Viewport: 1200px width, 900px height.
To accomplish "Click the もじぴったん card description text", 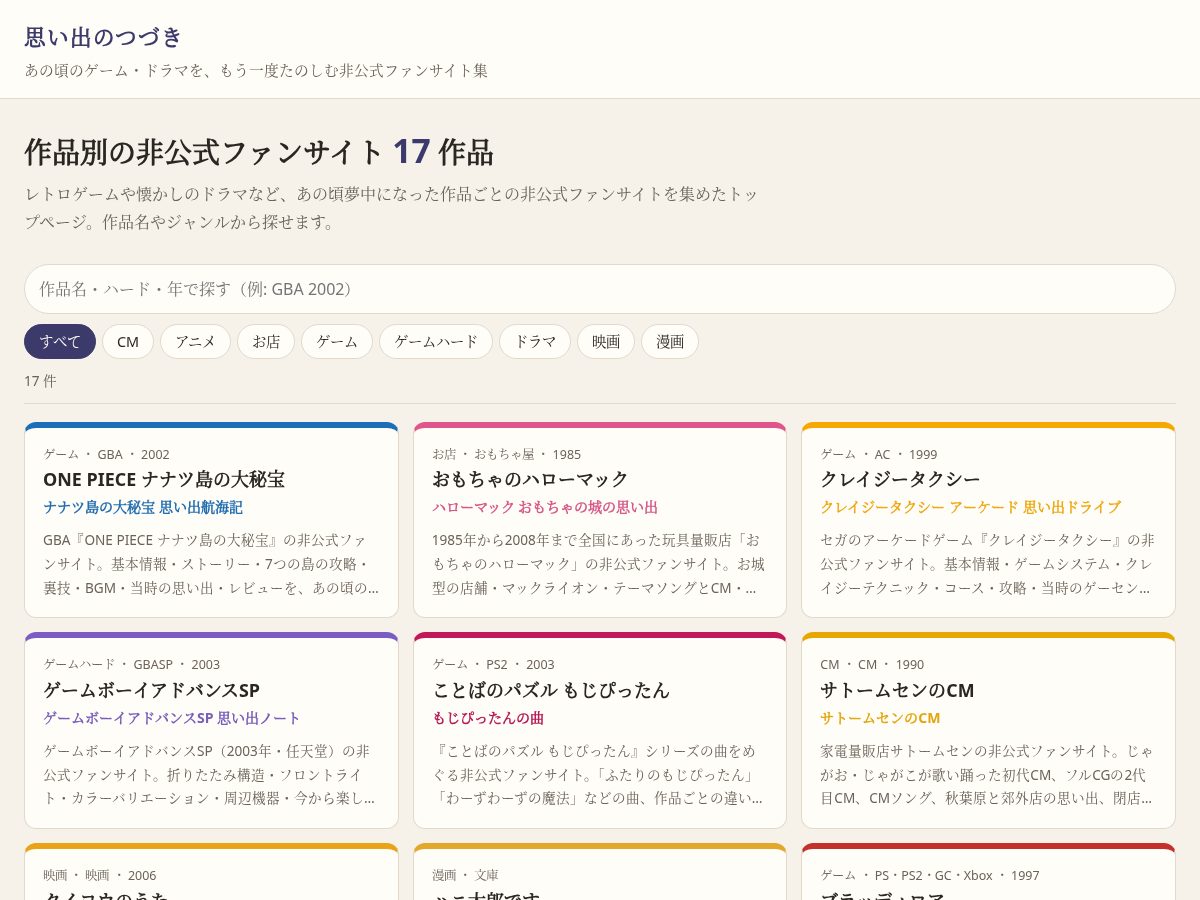I will 599,774.
